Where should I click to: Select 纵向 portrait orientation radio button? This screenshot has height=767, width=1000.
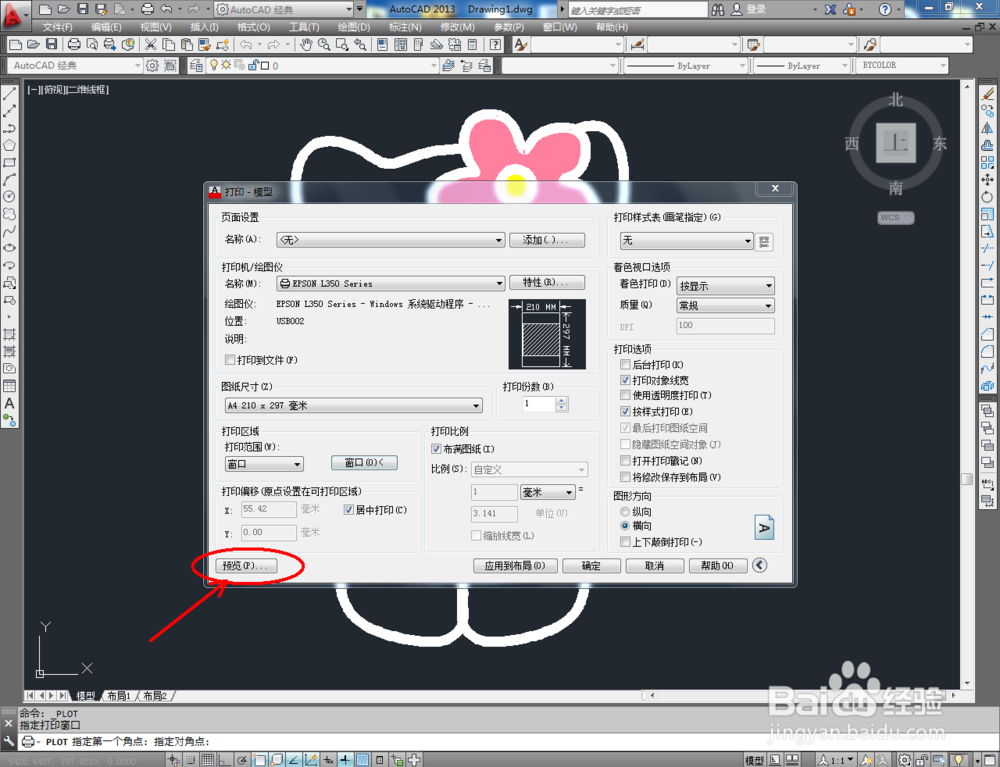625,511
